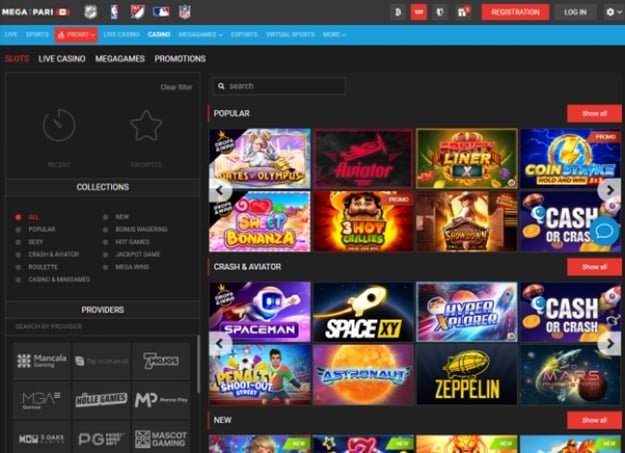This screenshot has height=453, width=625.
Task: Open the NBA league shortcut icon
Action: point(114,12)
